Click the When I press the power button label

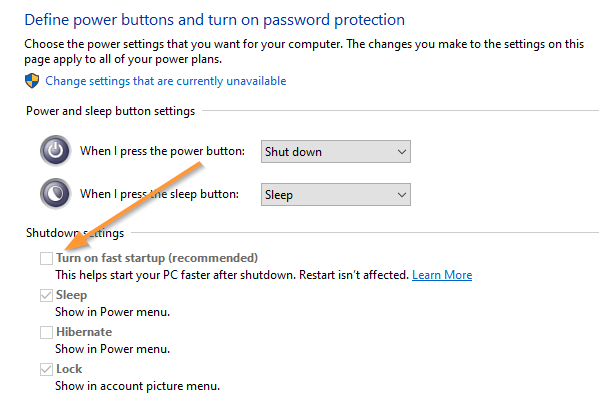click(162, 151)
